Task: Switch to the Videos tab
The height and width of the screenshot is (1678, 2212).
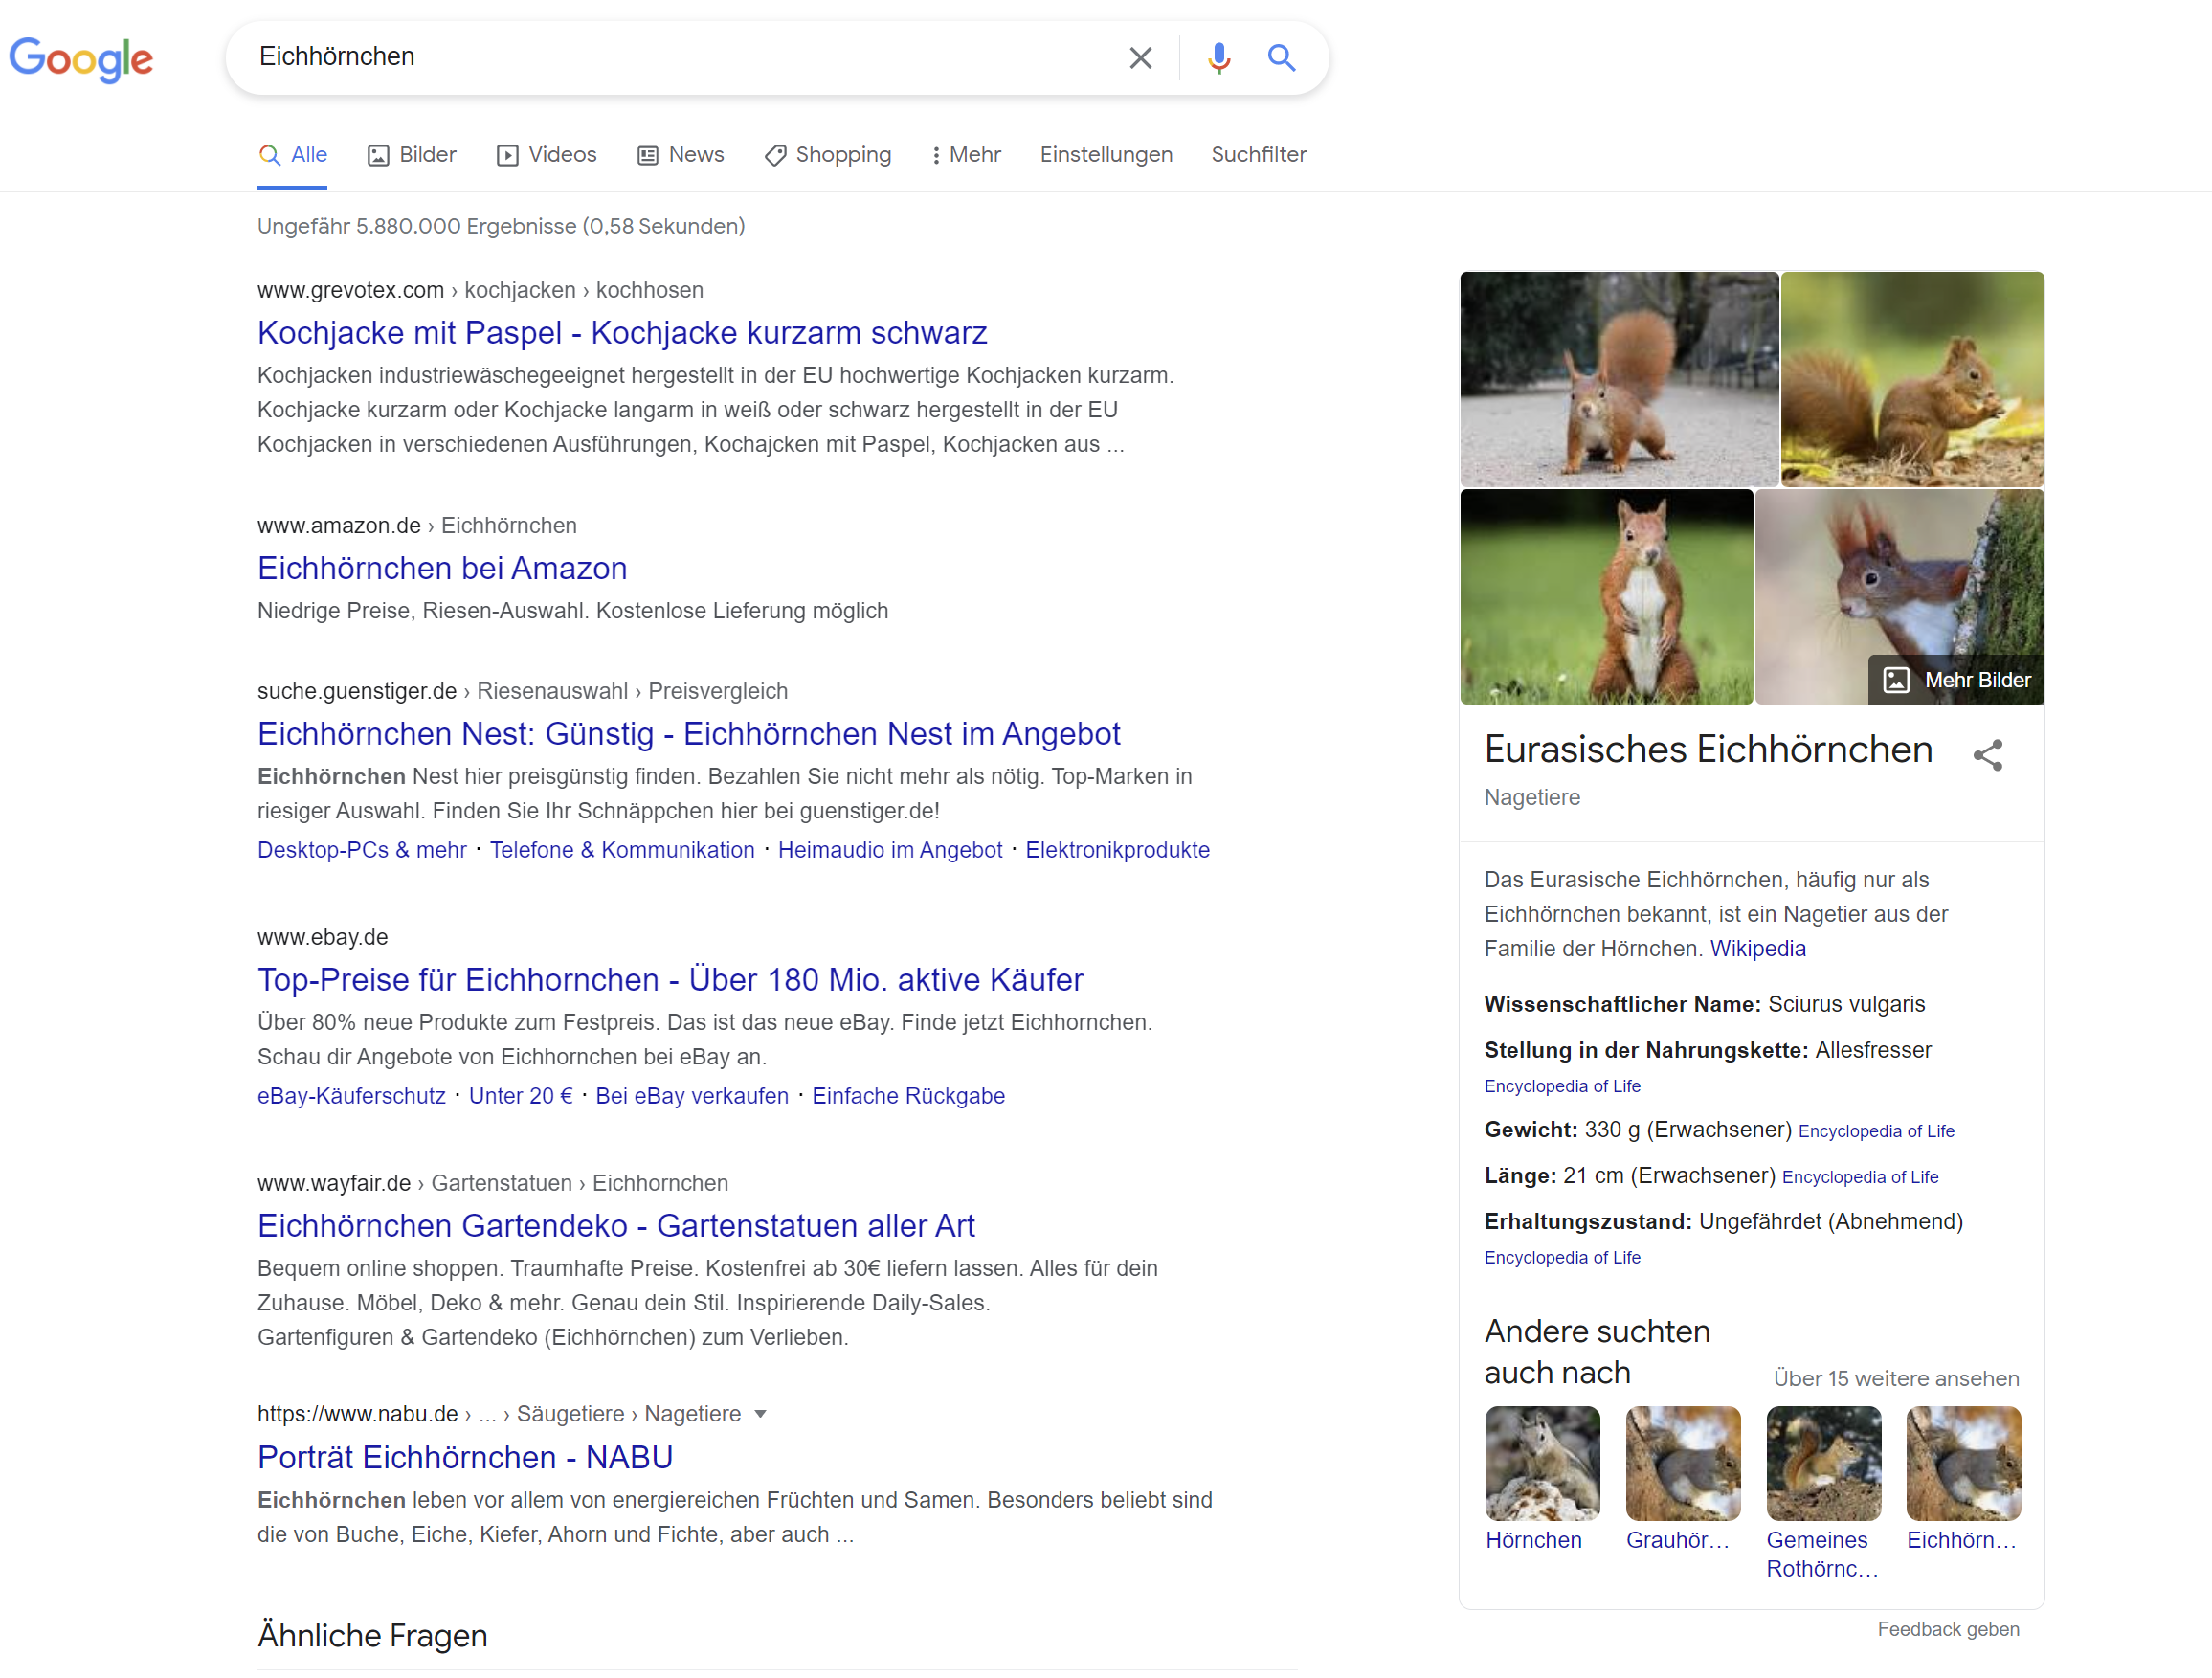Action: [x=547, y=155]
